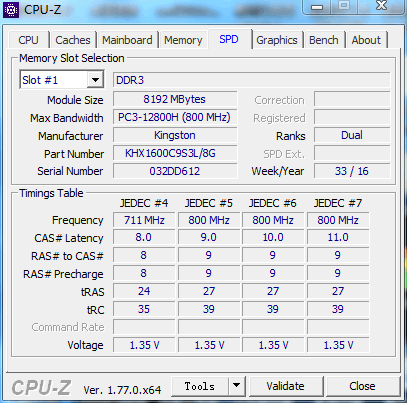Screen dimensions: 407x403
Task: Switch to the CPU tab
Action: tap(28, 40)
